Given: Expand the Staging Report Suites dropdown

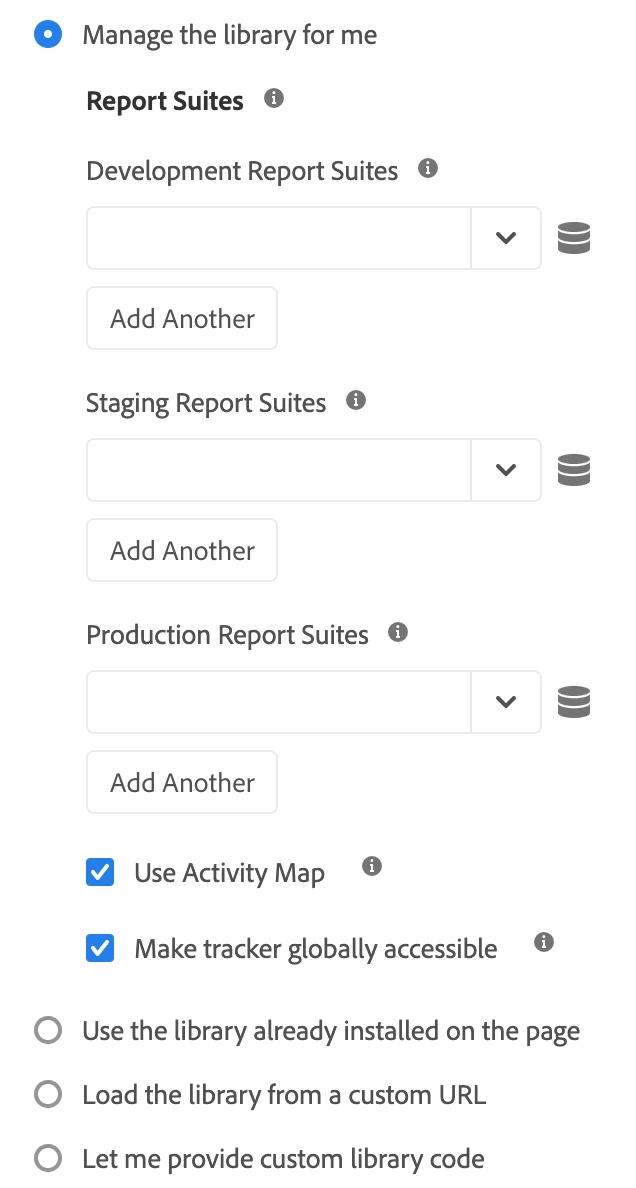Looking at the screenshot, I should click(x=506, y=470).
